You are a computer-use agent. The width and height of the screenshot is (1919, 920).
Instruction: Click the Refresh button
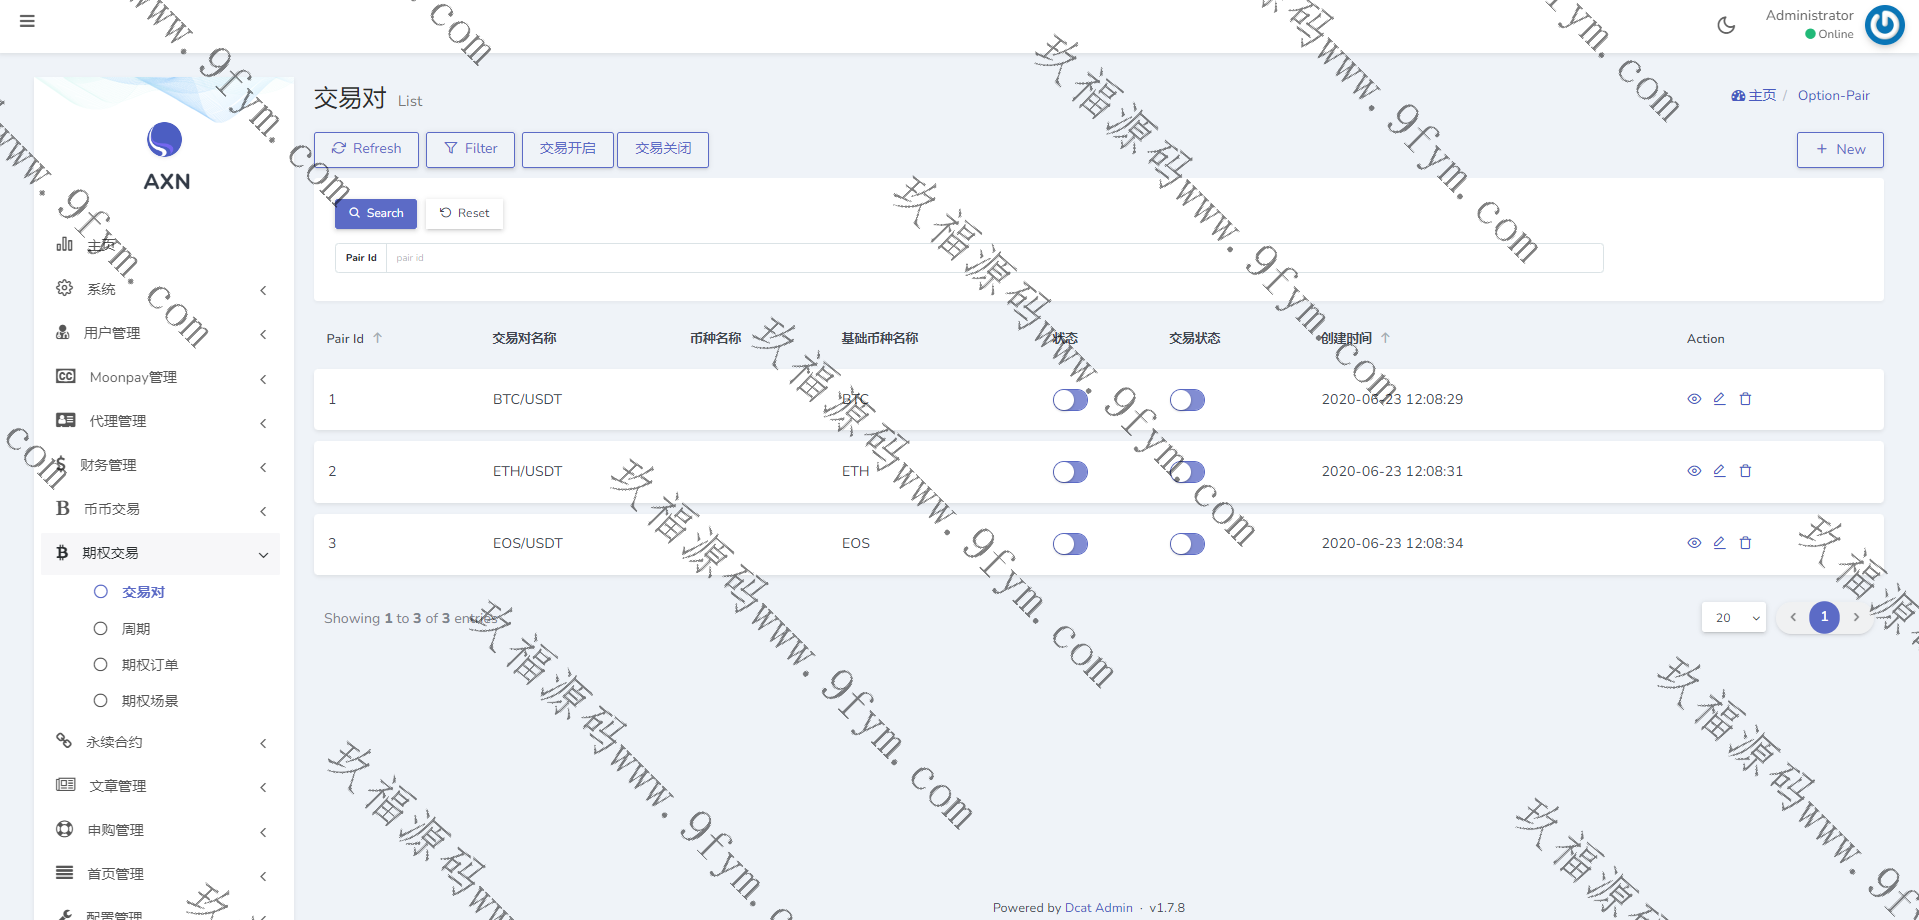point(366,149)
